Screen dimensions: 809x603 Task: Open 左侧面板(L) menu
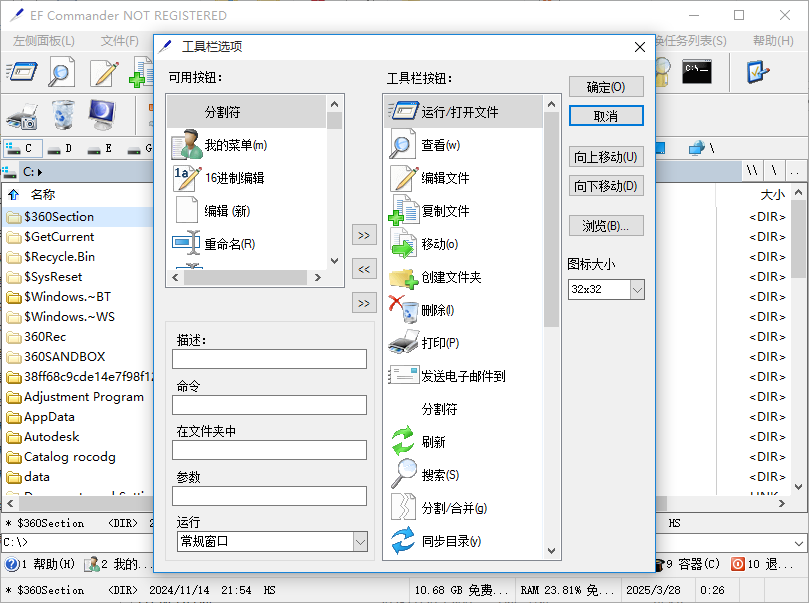[44, 41]
